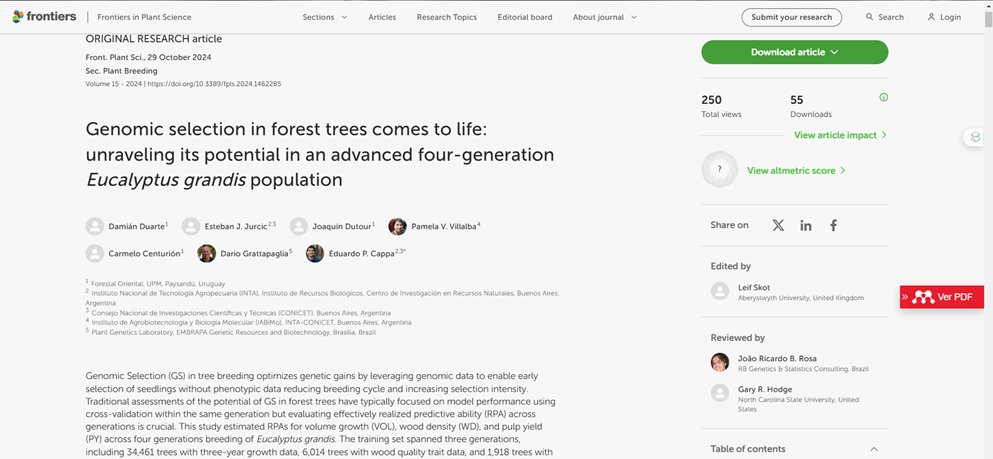The height and width of the screenshot is (459, 993).
Task: Open the Frontiers logo home link
Action: (44, 16)
